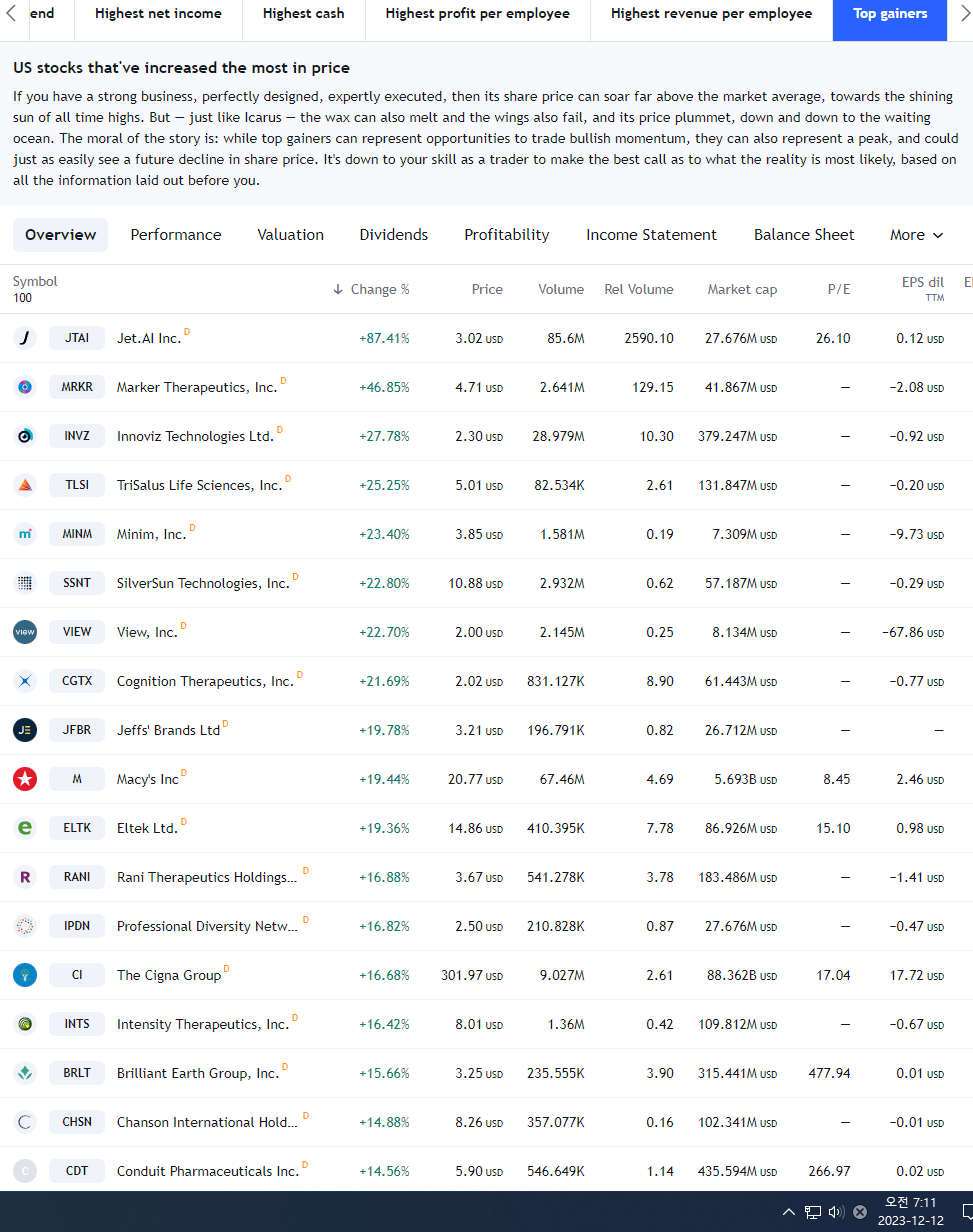Sort by the Price column header

coord(487,289)
